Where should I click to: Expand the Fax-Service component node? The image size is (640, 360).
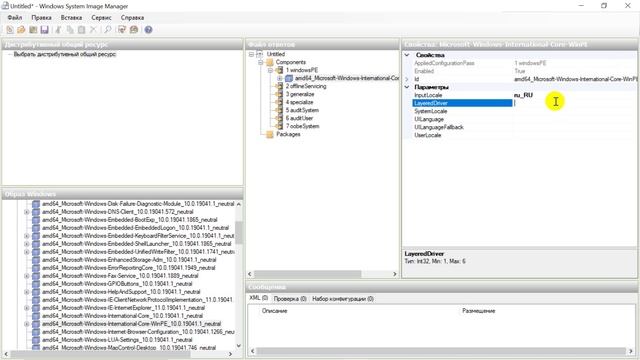(x=27, y=276)
